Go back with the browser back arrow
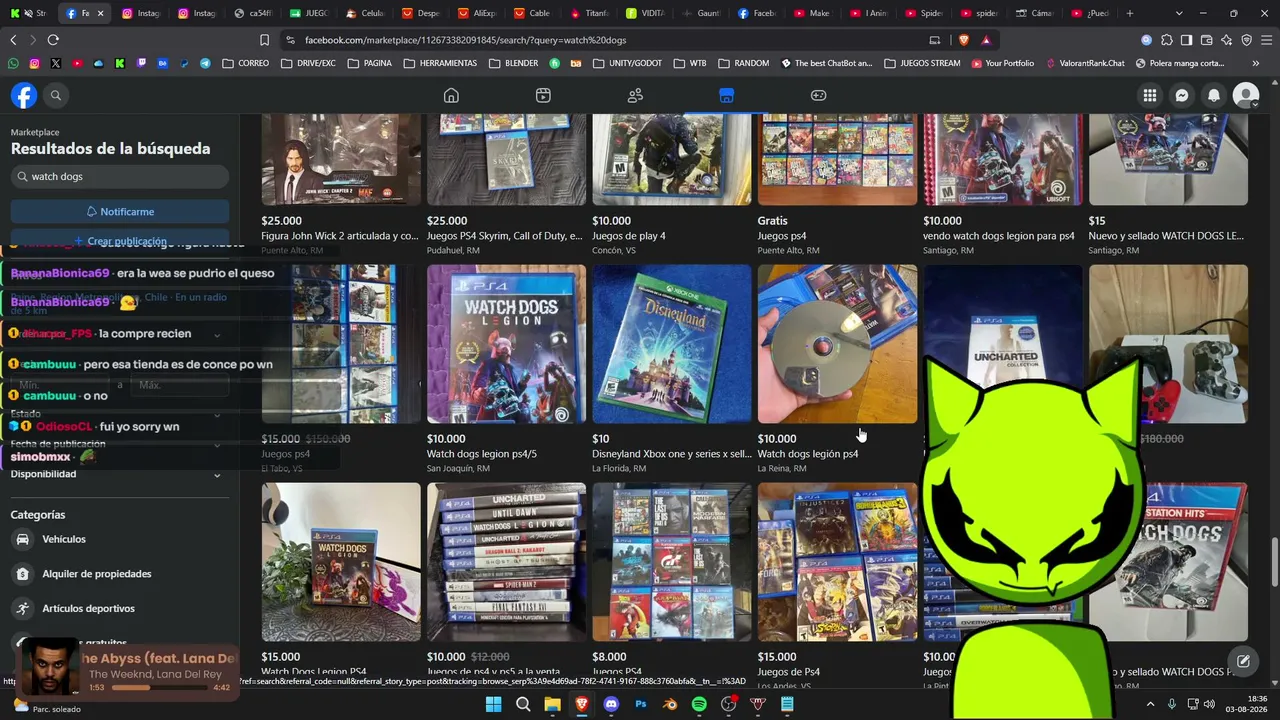This screenshot has width=1280, height=720. coord(13,40)
